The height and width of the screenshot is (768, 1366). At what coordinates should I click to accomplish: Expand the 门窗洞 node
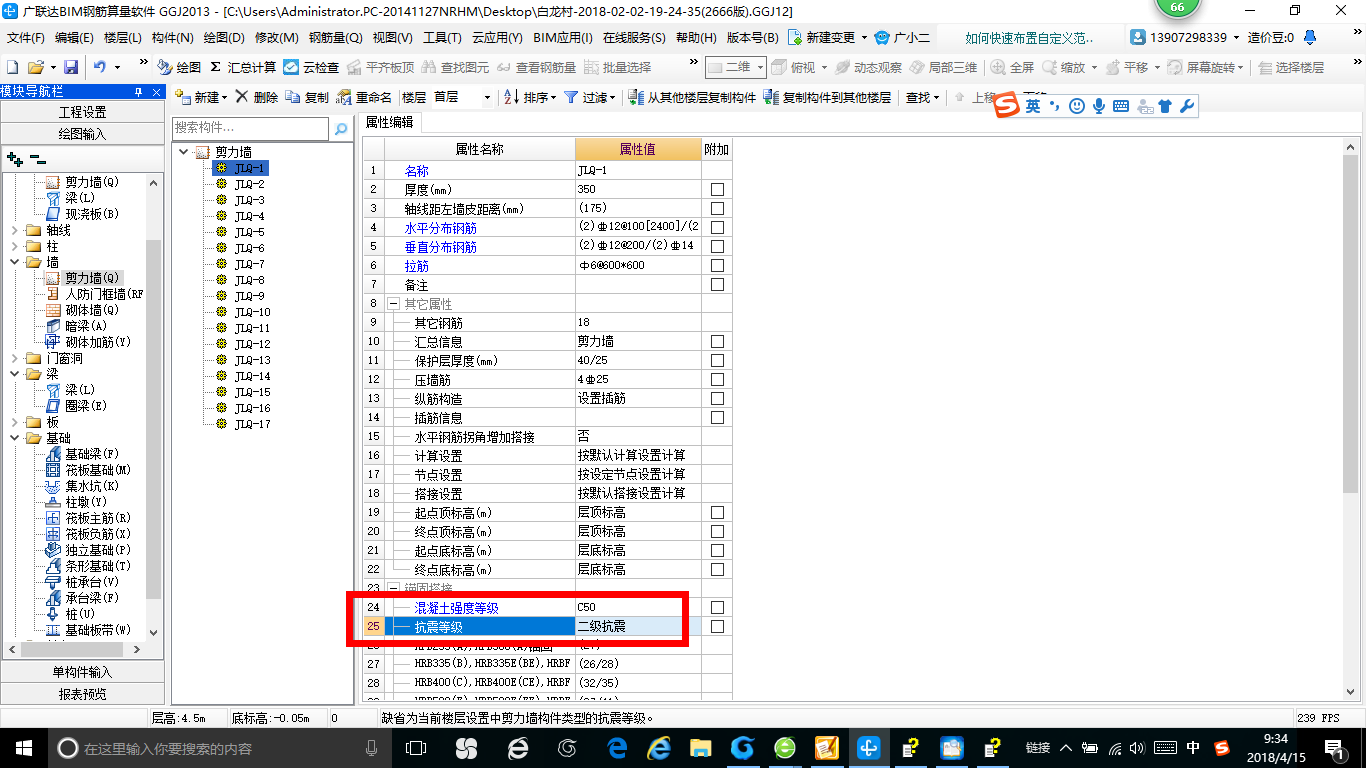(x=16, y=358)
